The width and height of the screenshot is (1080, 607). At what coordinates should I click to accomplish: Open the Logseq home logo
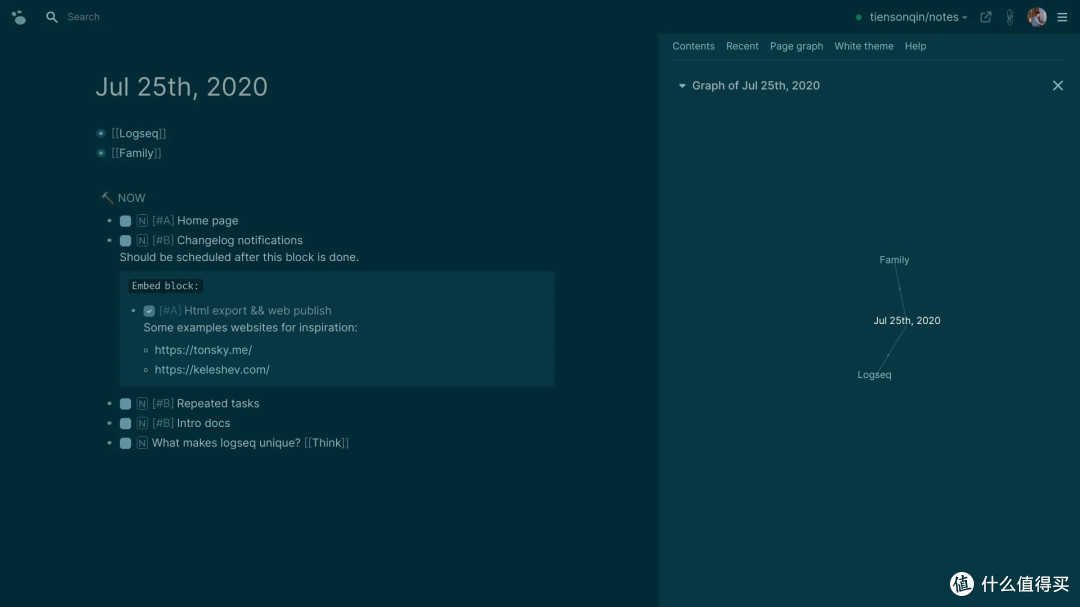[x=19, y=17]
